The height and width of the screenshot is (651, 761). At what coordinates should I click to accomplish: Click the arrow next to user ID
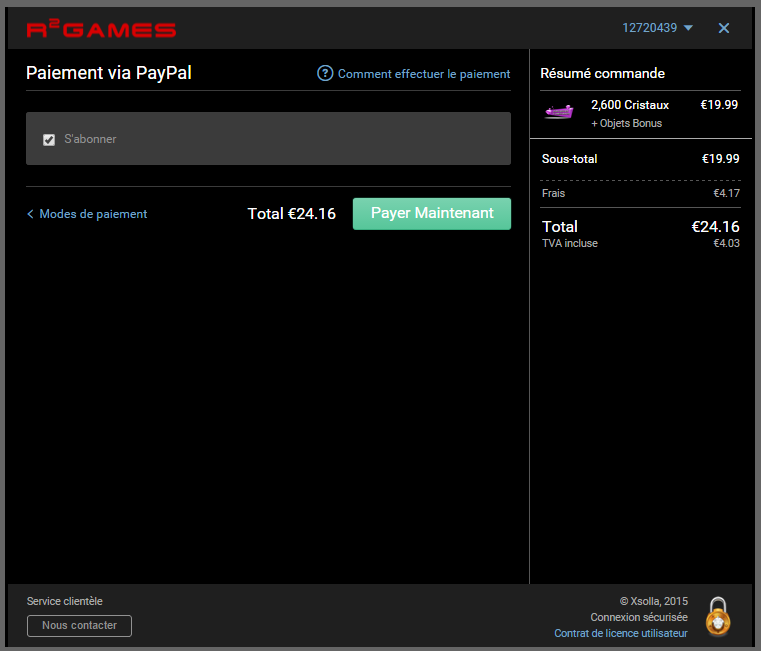point(688,28)
